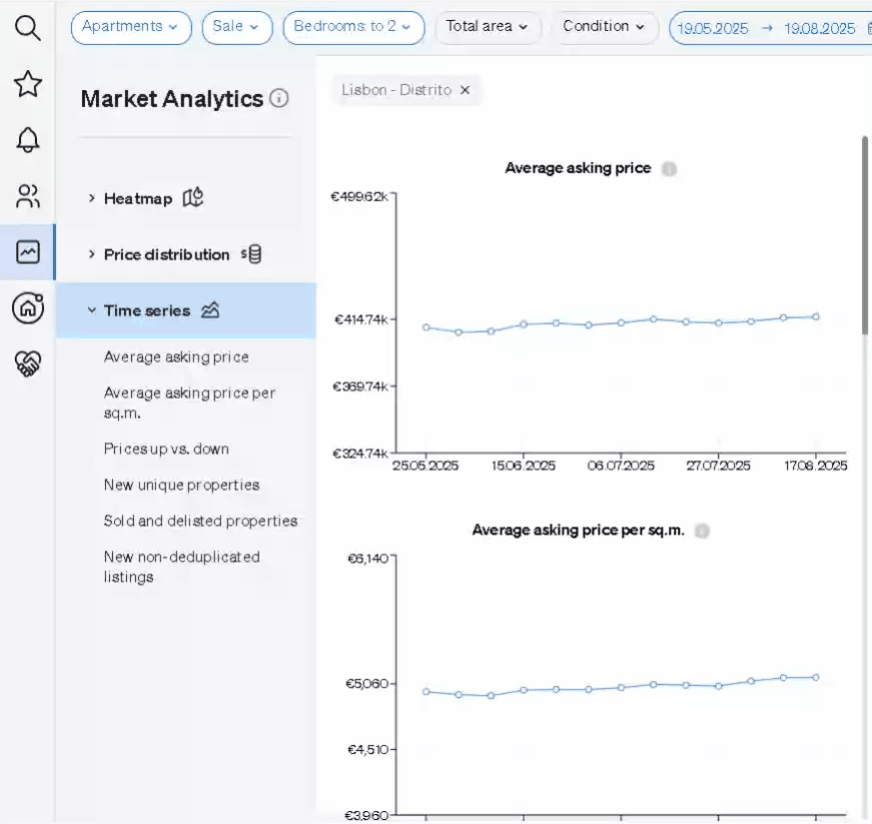The height and width of the screenshot is (824, 872).
Task: Open favorites via the star icon
Action: pyautogui.click(x=28, y=84)
